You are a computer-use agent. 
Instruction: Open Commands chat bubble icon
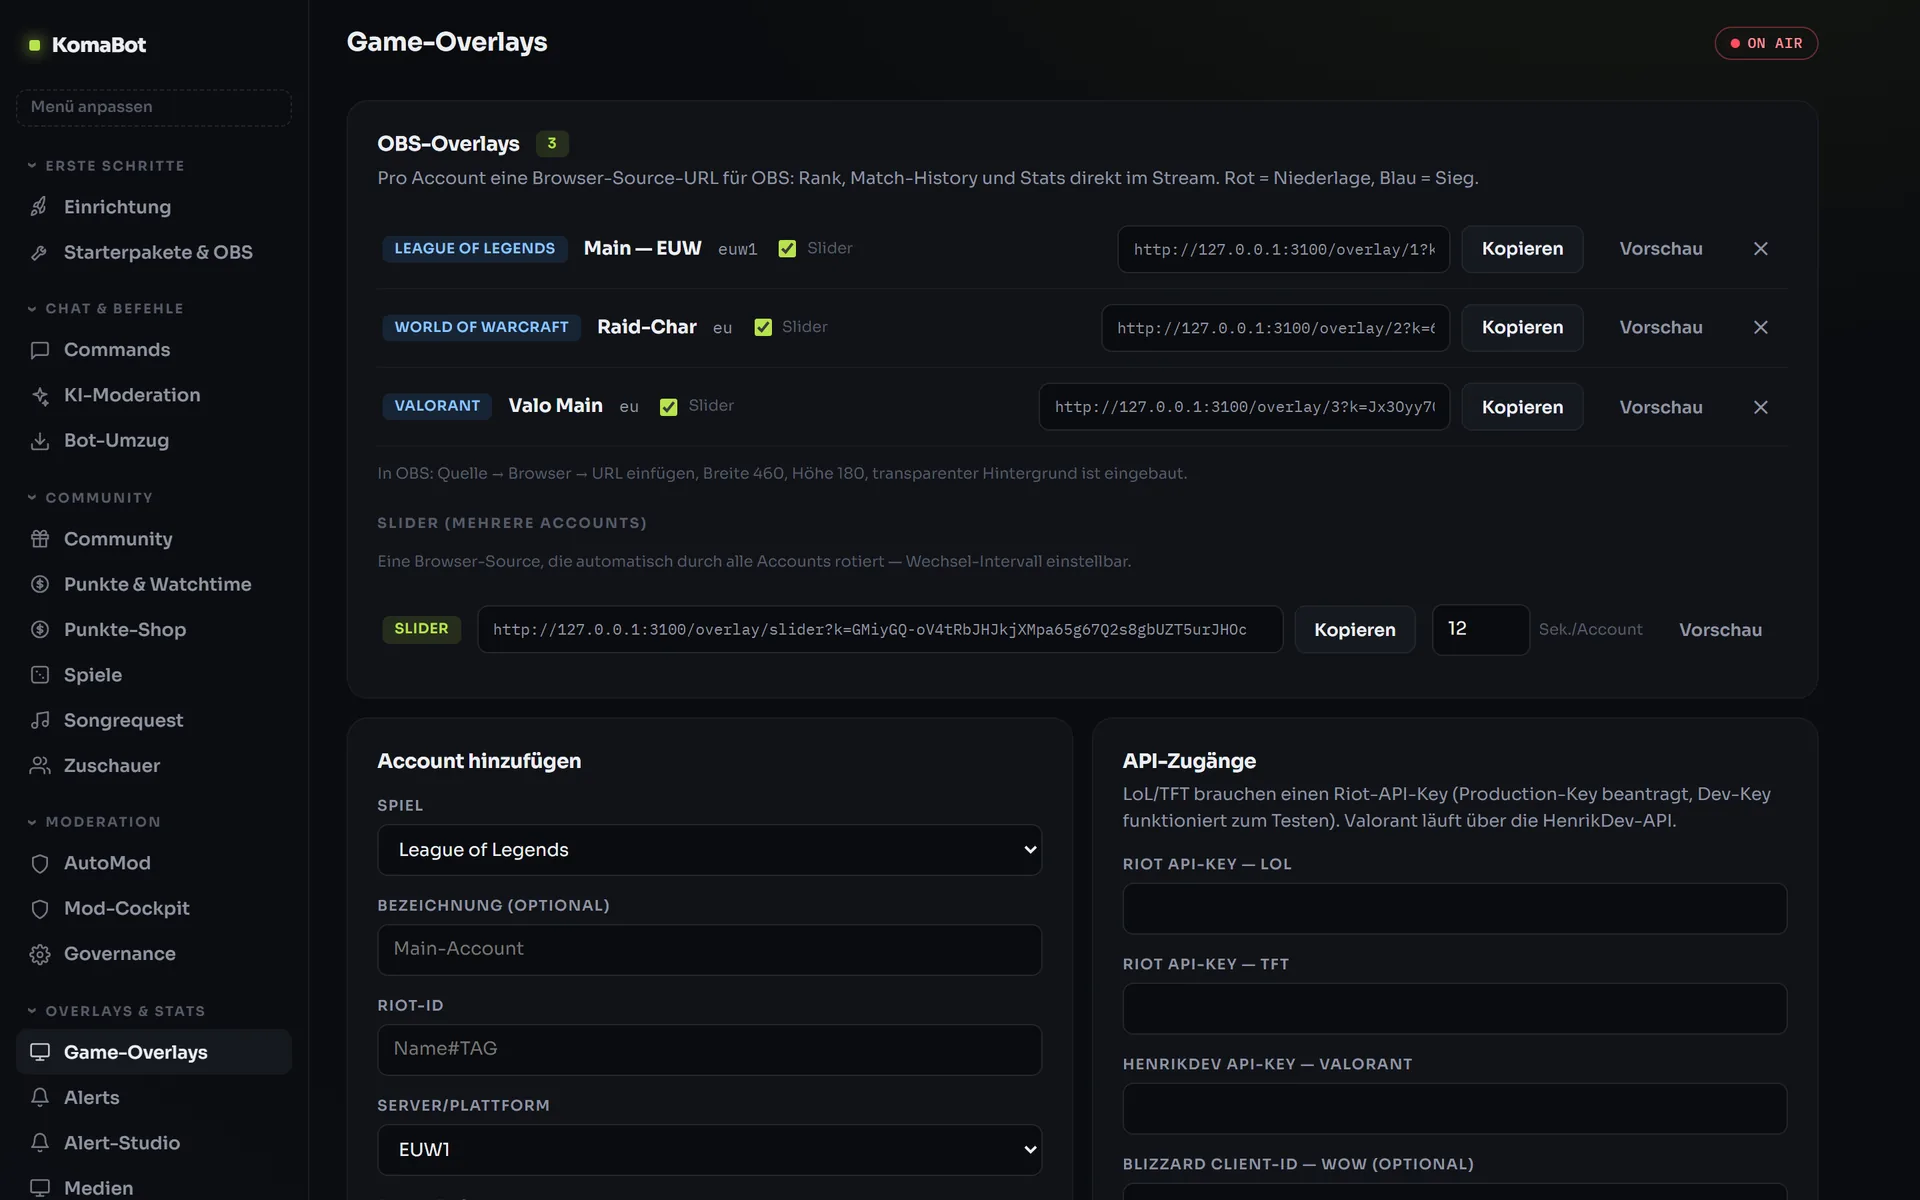[40, 350]
